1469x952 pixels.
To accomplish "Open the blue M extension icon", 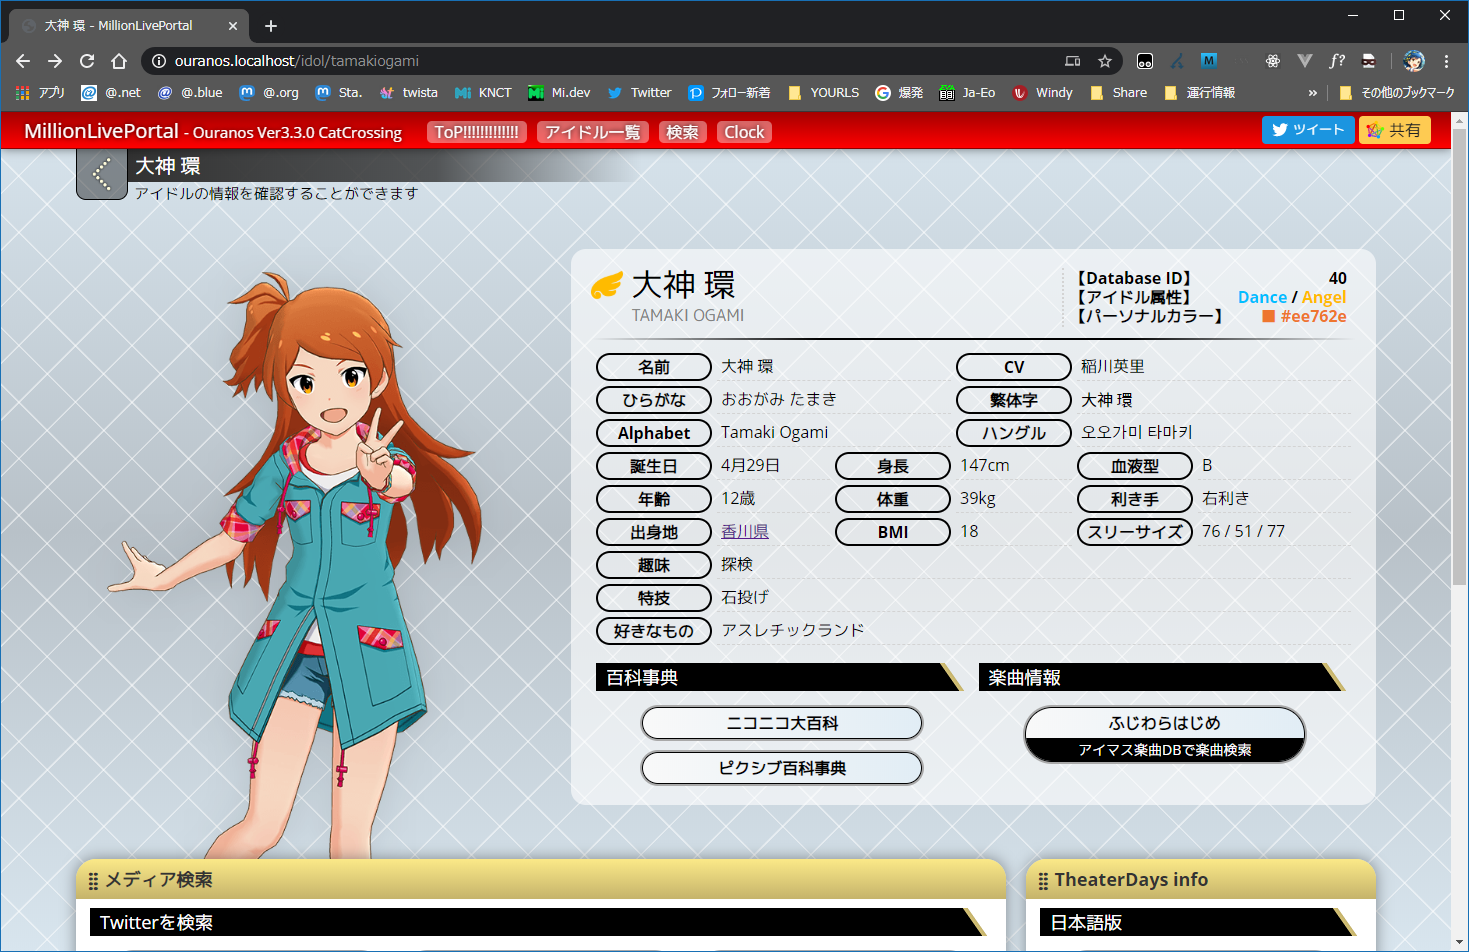I will point(1209,61).
